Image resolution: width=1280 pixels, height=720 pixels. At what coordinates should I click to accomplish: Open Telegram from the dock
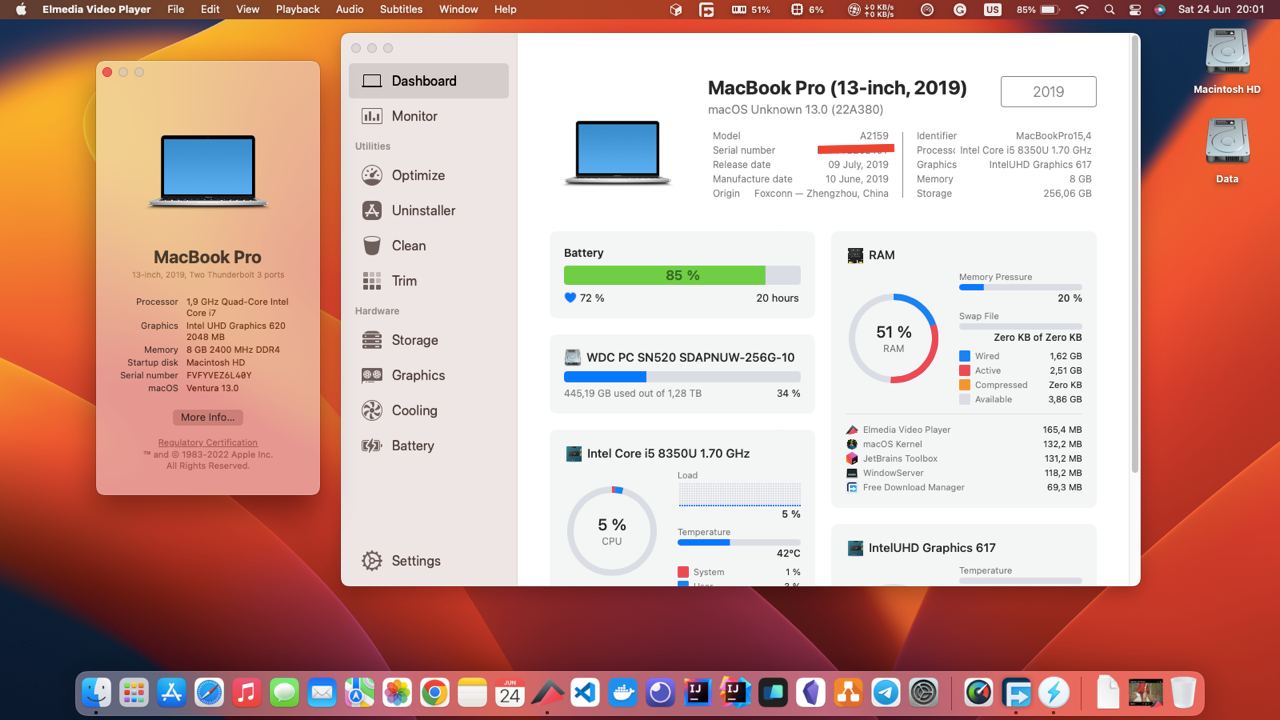[886, 692]
